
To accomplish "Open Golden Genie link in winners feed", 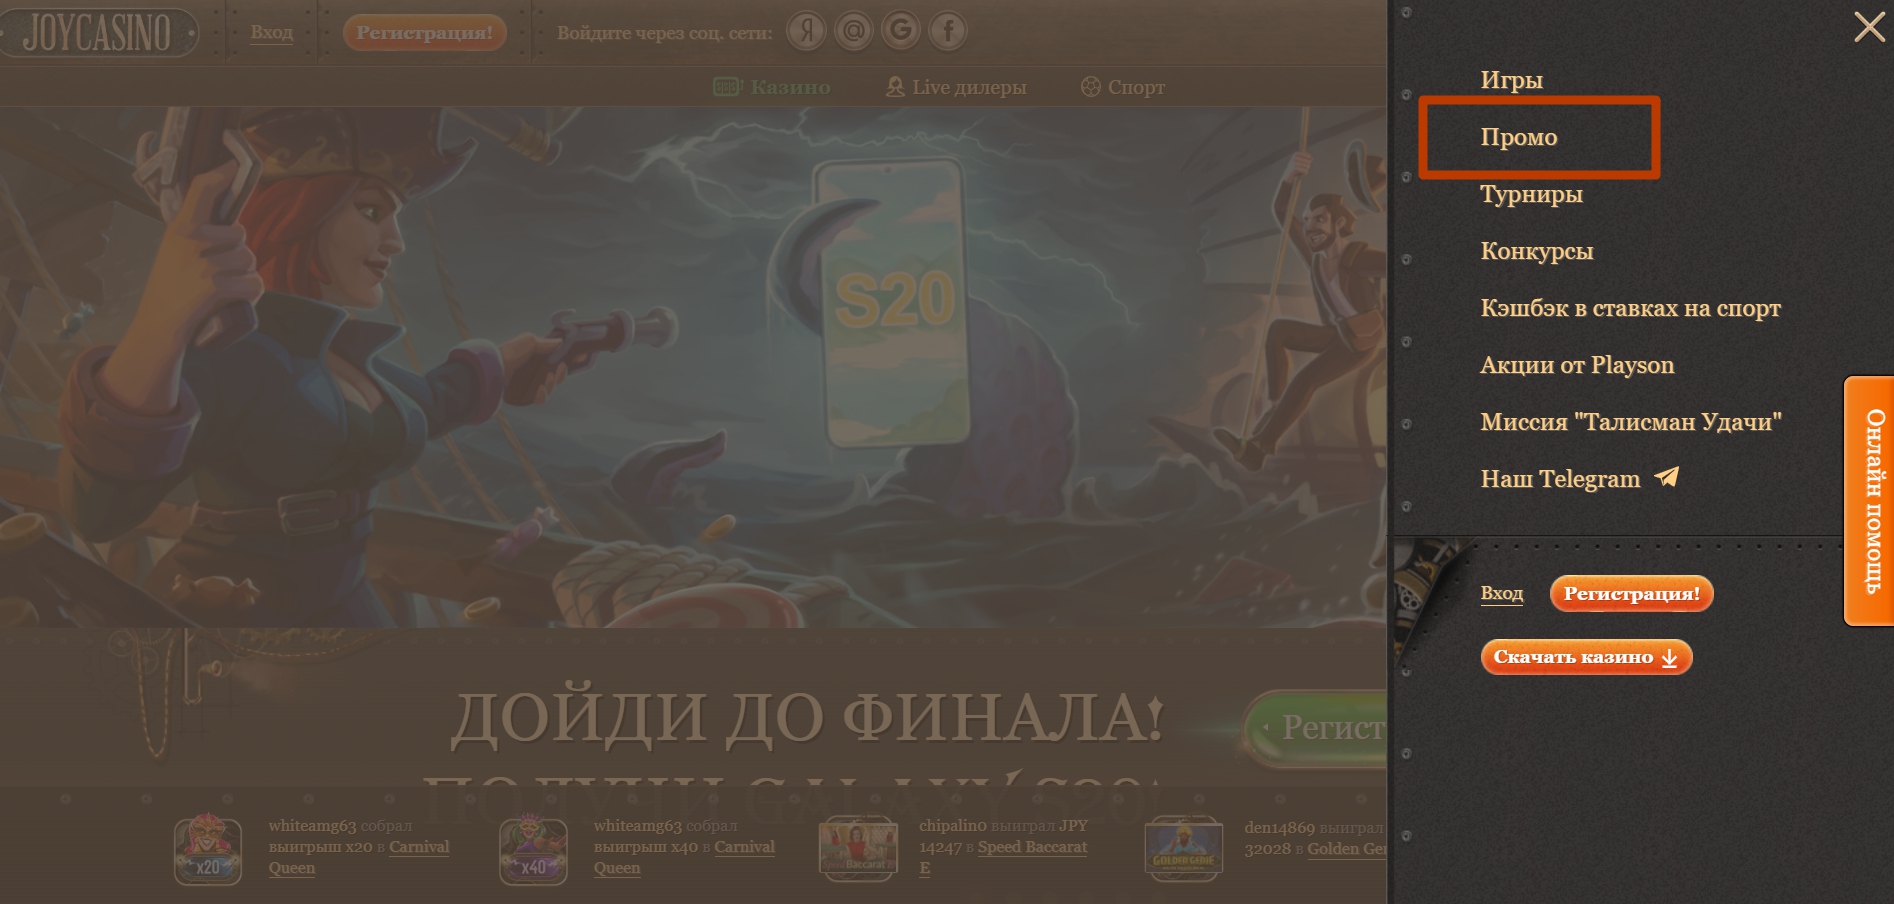I will [1347, 849].
